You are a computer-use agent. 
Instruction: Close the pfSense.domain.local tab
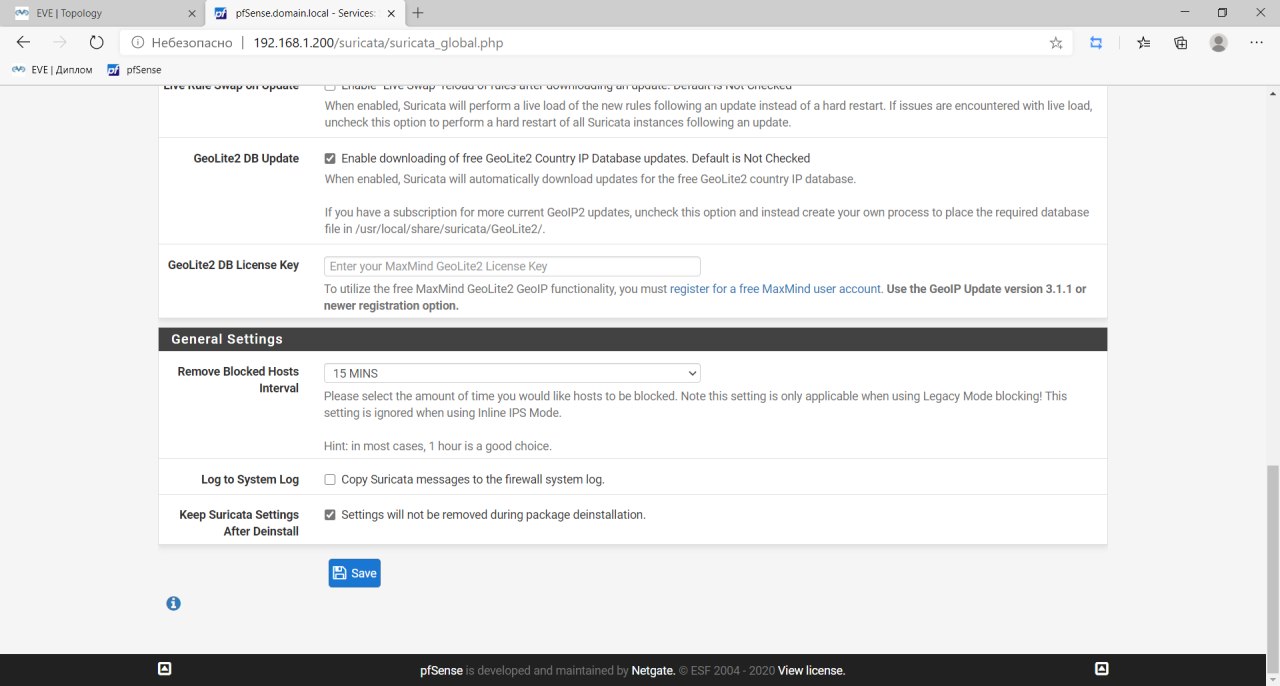click(392, 13)
